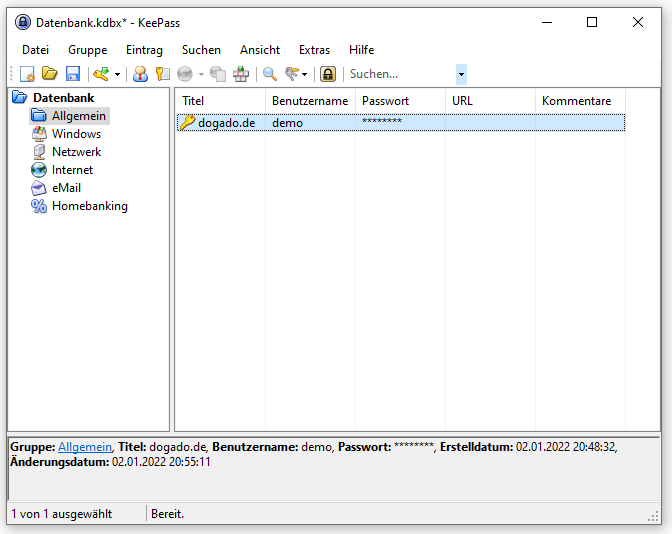The image size is (672, 534).
Task: Sort entries by the Benutzername column header
Action: click(310, 101)
